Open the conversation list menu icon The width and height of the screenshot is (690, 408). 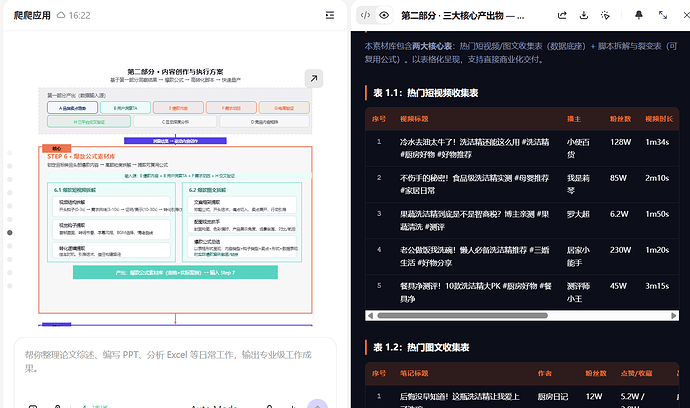[330, 15]
